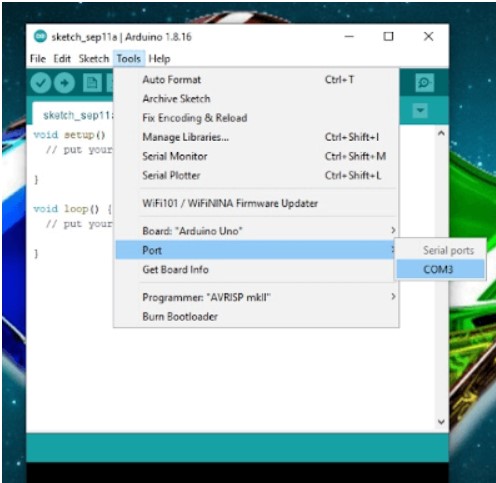496x483 pixels.
Task: Choose Auto Format from Tools menu
Action: point(256,80)
